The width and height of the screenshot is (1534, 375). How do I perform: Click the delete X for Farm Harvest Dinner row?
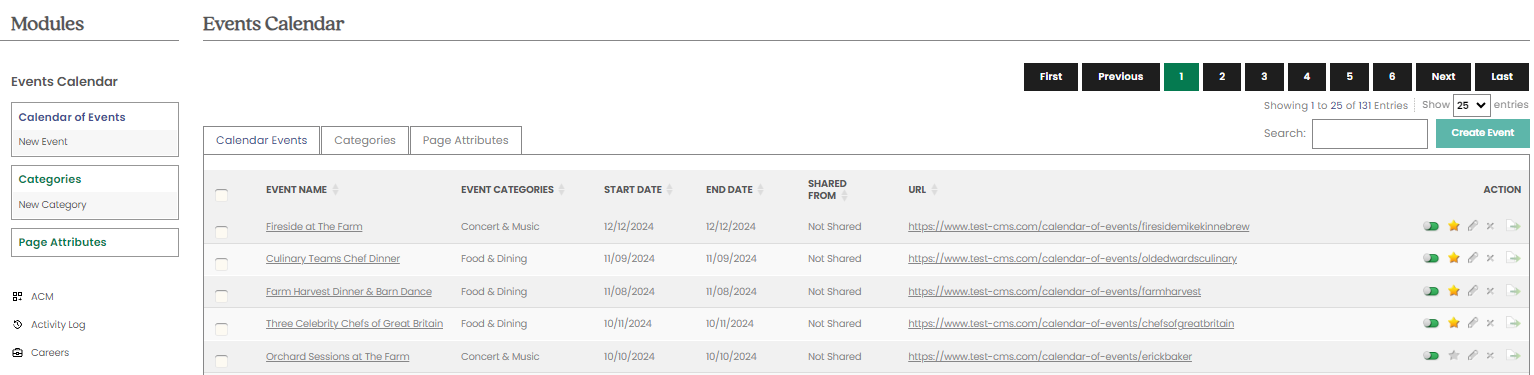click(1490, 291)
